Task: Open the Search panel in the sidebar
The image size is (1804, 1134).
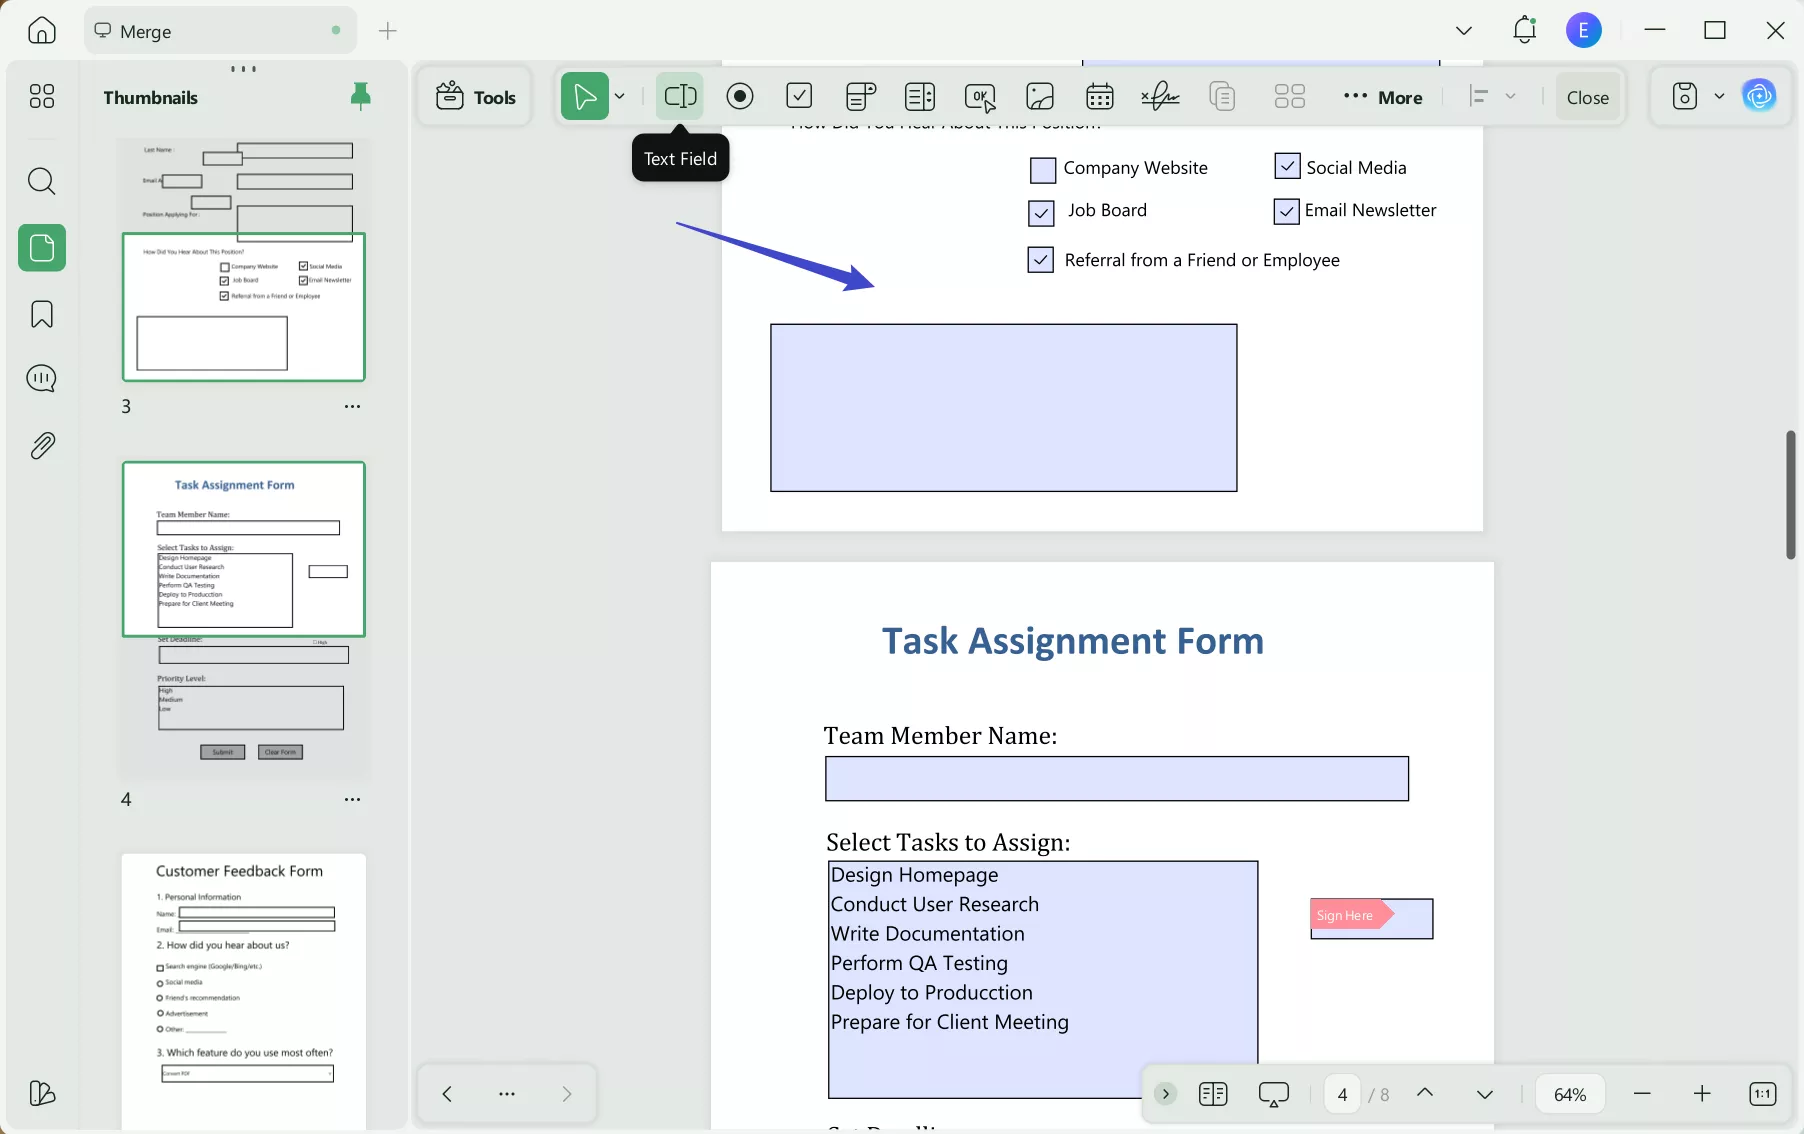Action: point(41,181)
